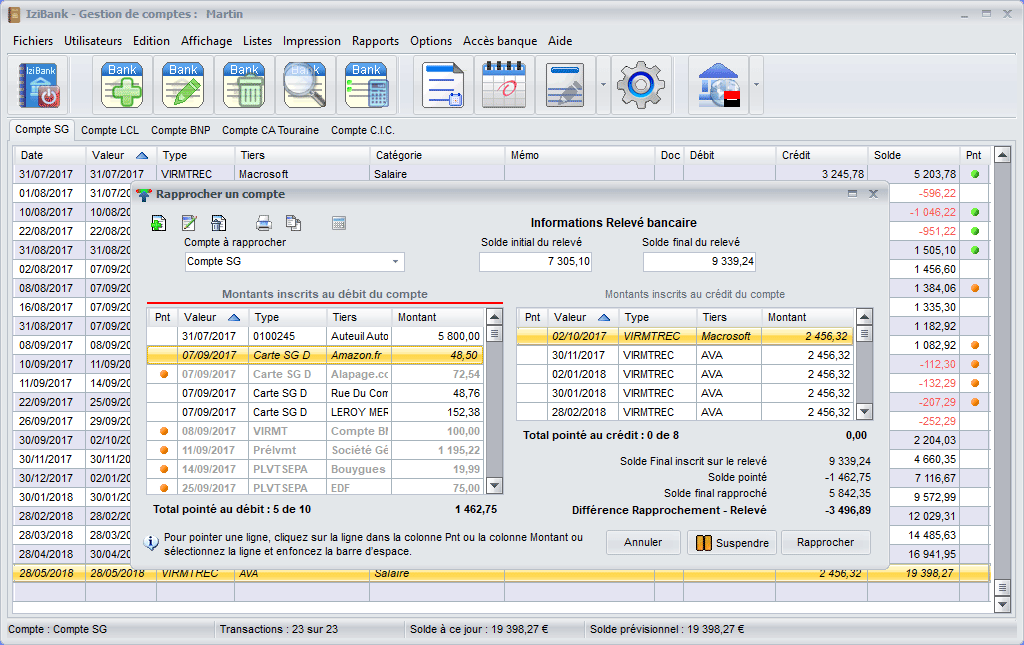The height and width of the screenshot is (645, 1024).
Task: Click the add bank account icon (green plus)
Action: point(124,85)
